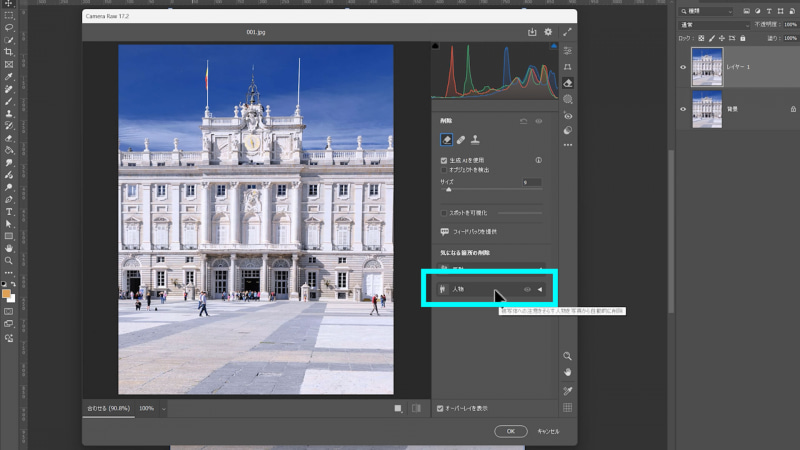The width and height of the screenshot is (800, 450).
Task: Open Camera Raw more options (three dots)
Action: coord(567,145)
